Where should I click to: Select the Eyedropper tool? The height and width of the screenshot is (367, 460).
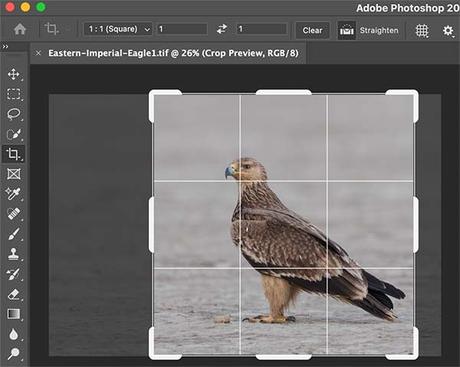pyautogui.click(x=13, y=194)
